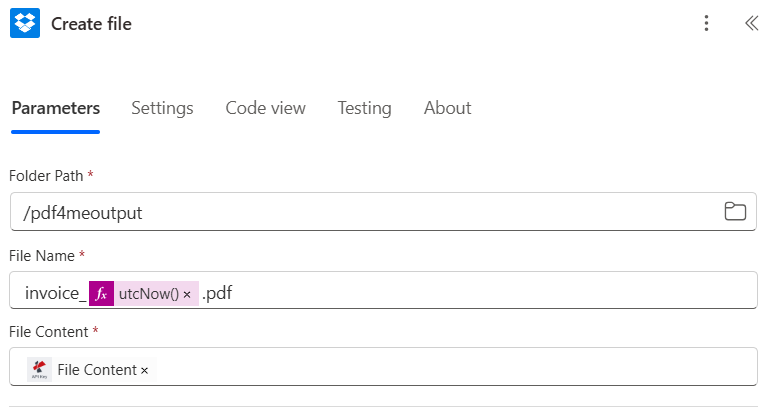Open the About tab
Image resolution: width=764 pixels, height=413 pixels.
tap(447, 108)
